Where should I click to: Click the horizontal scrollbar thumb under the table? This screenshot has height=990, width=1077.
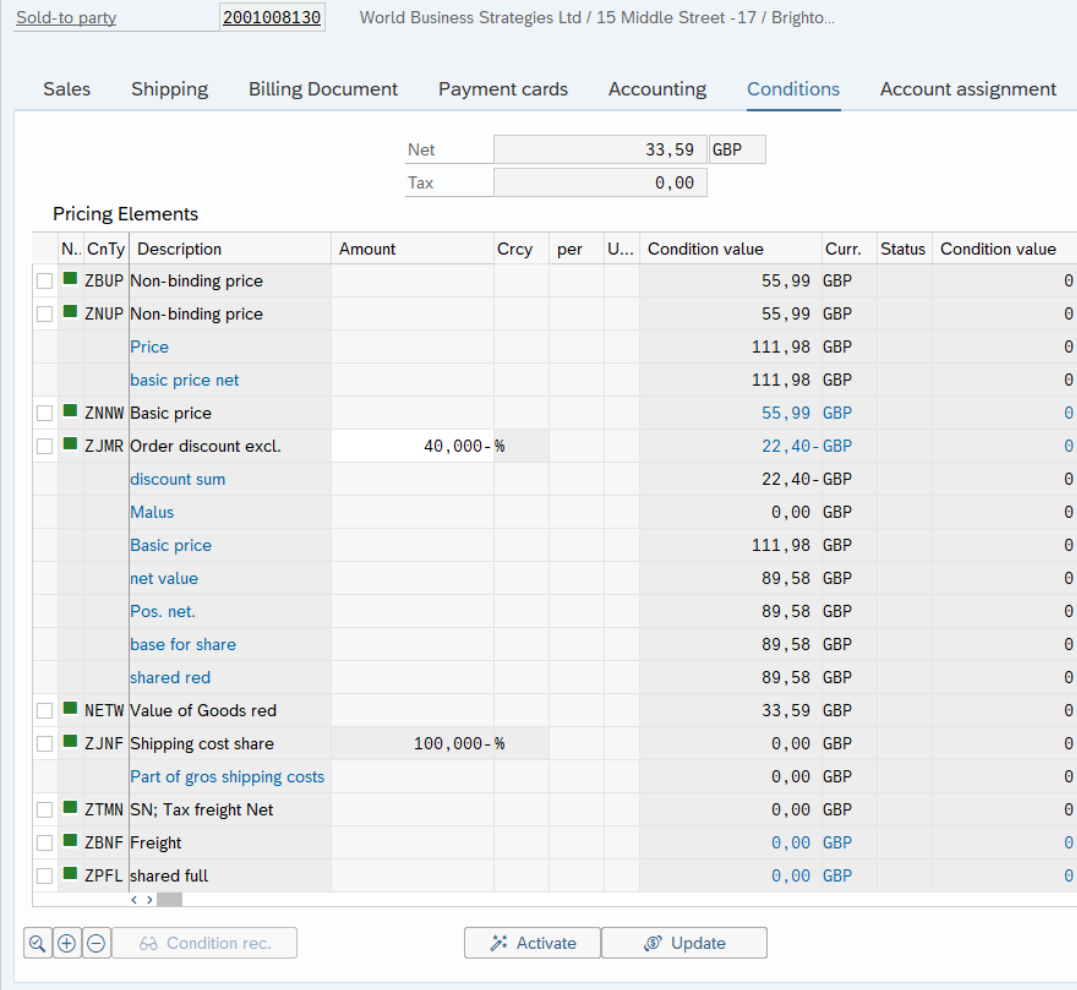pyautogui.click(x=170, y=899)
